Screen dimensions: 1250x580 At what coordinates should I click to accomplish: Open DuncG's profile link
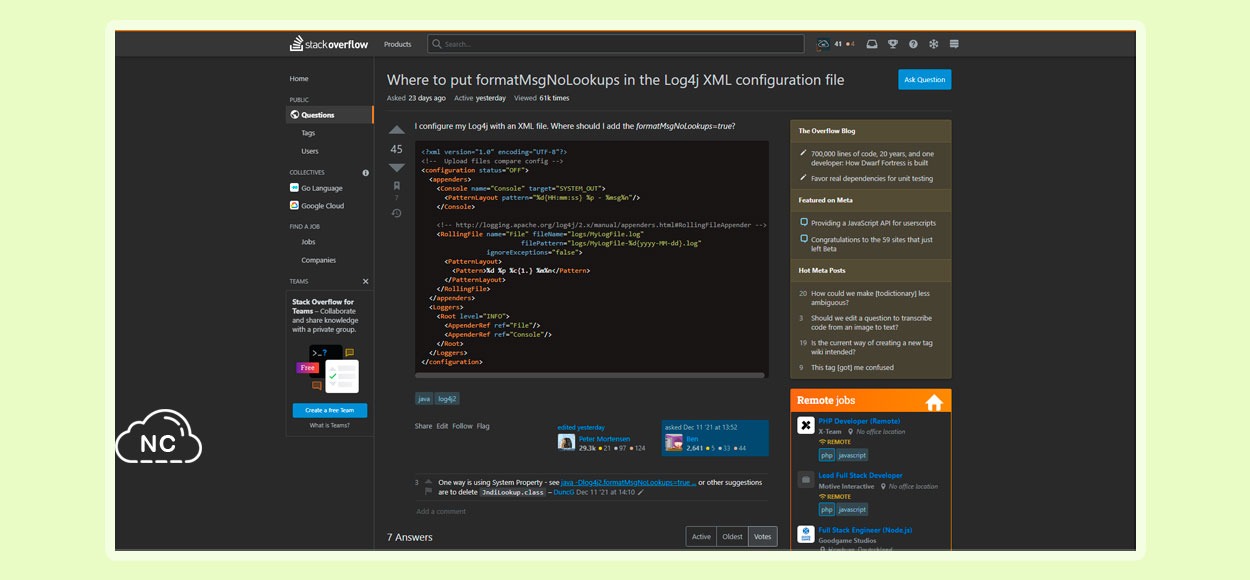tap(564, 492)
